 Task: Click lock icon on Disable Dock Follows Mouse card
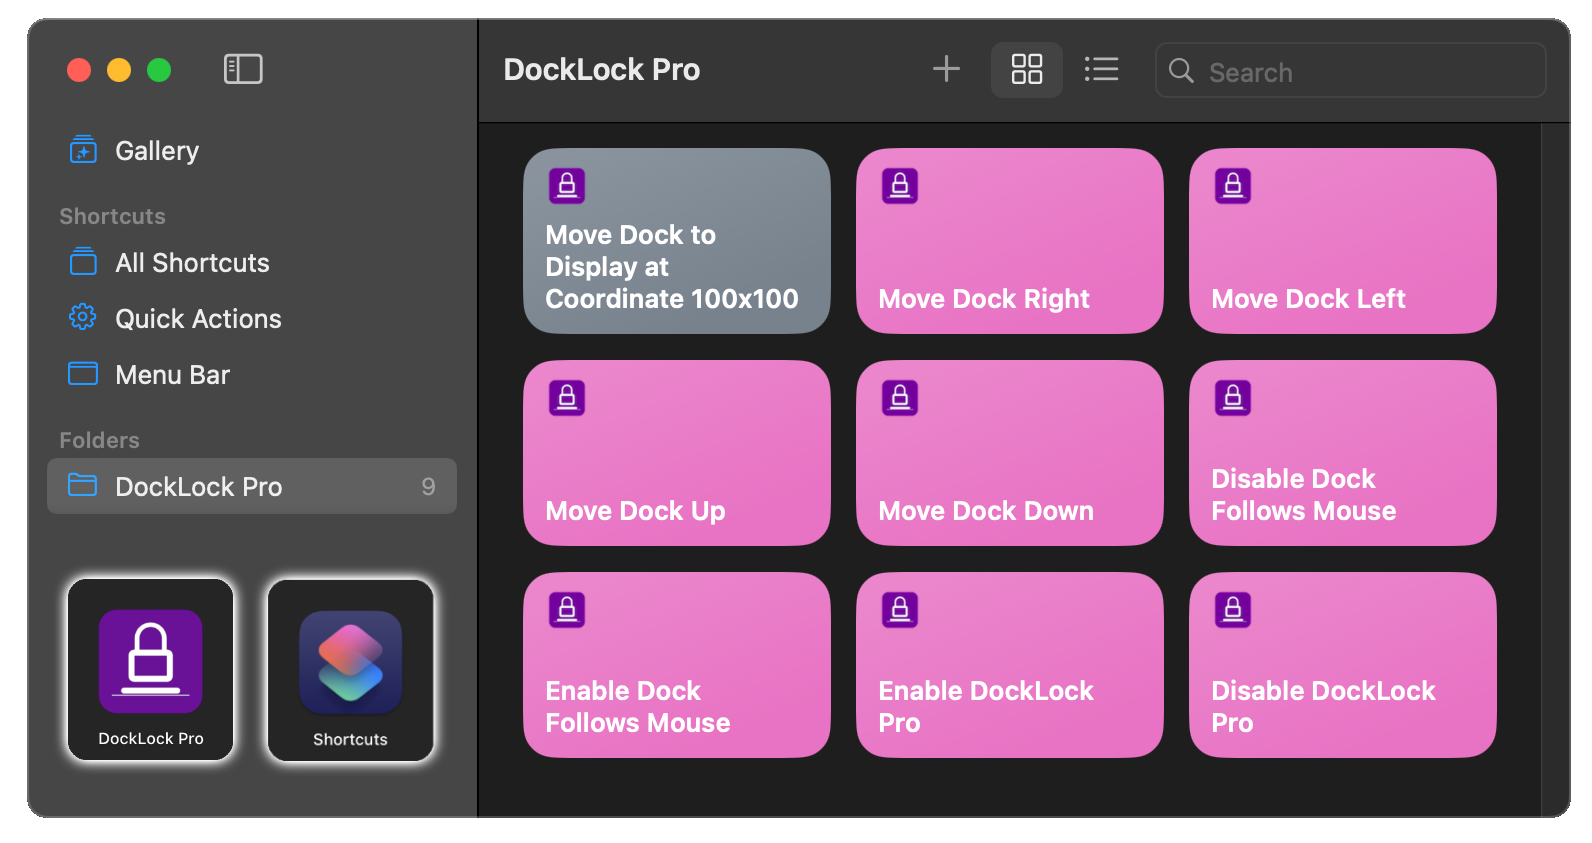click(1233, 398)
